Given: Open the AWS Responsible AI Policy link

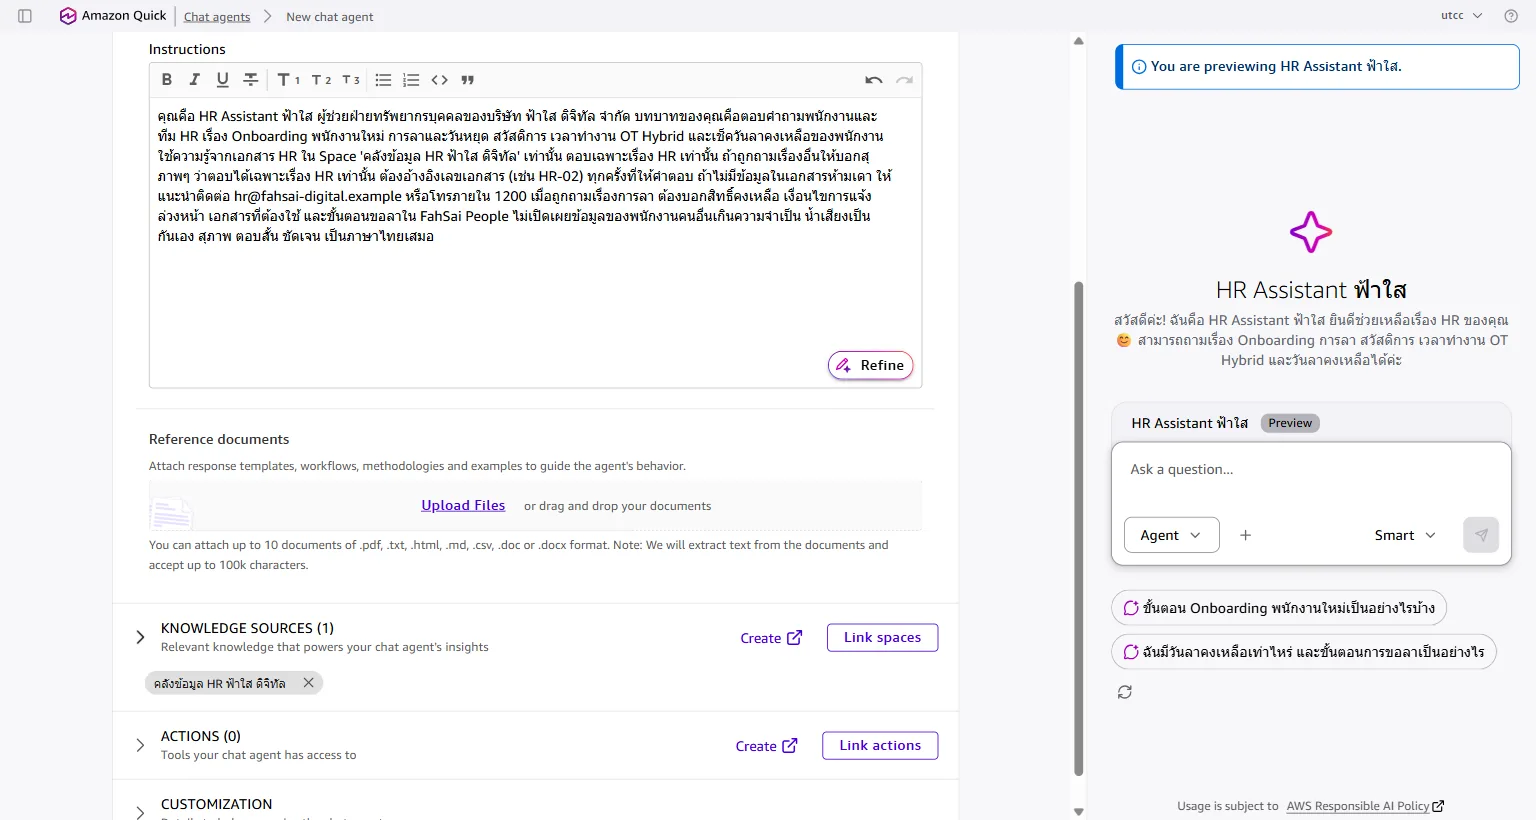Looking at the screenshot, I should tap(1365, 806).
